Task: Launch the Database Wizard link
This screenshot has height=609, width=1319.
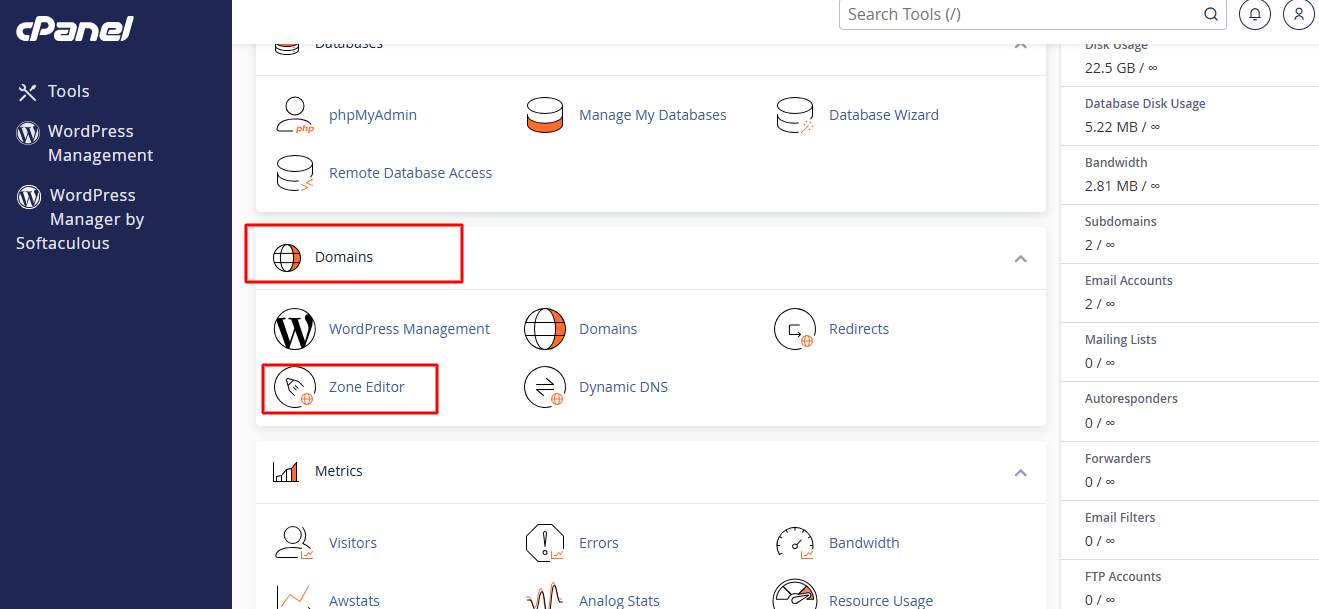Action: [x=884, y=115]
